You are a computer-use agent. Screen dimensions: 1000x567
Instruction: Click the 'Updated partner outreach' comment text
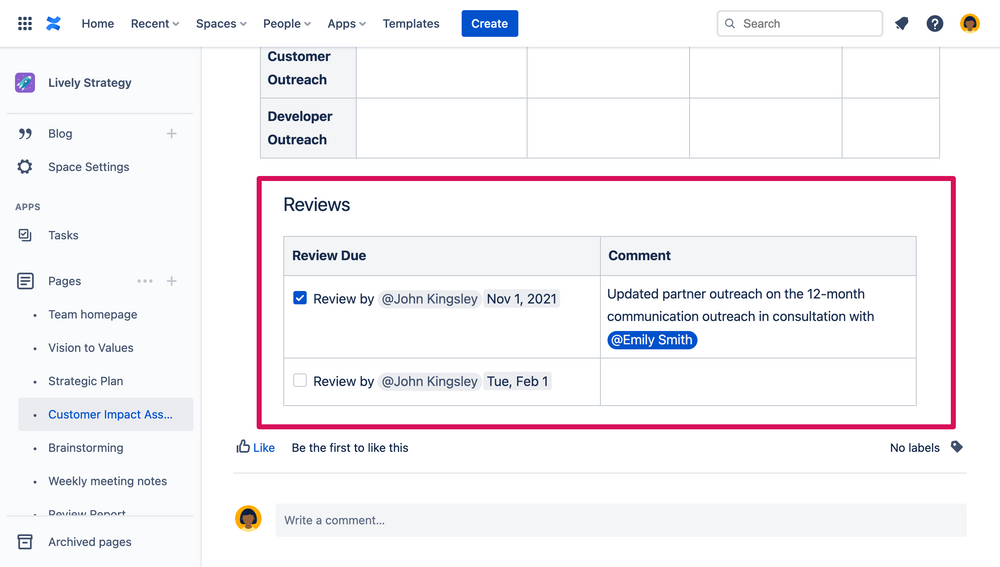click(x=740, y=305)
